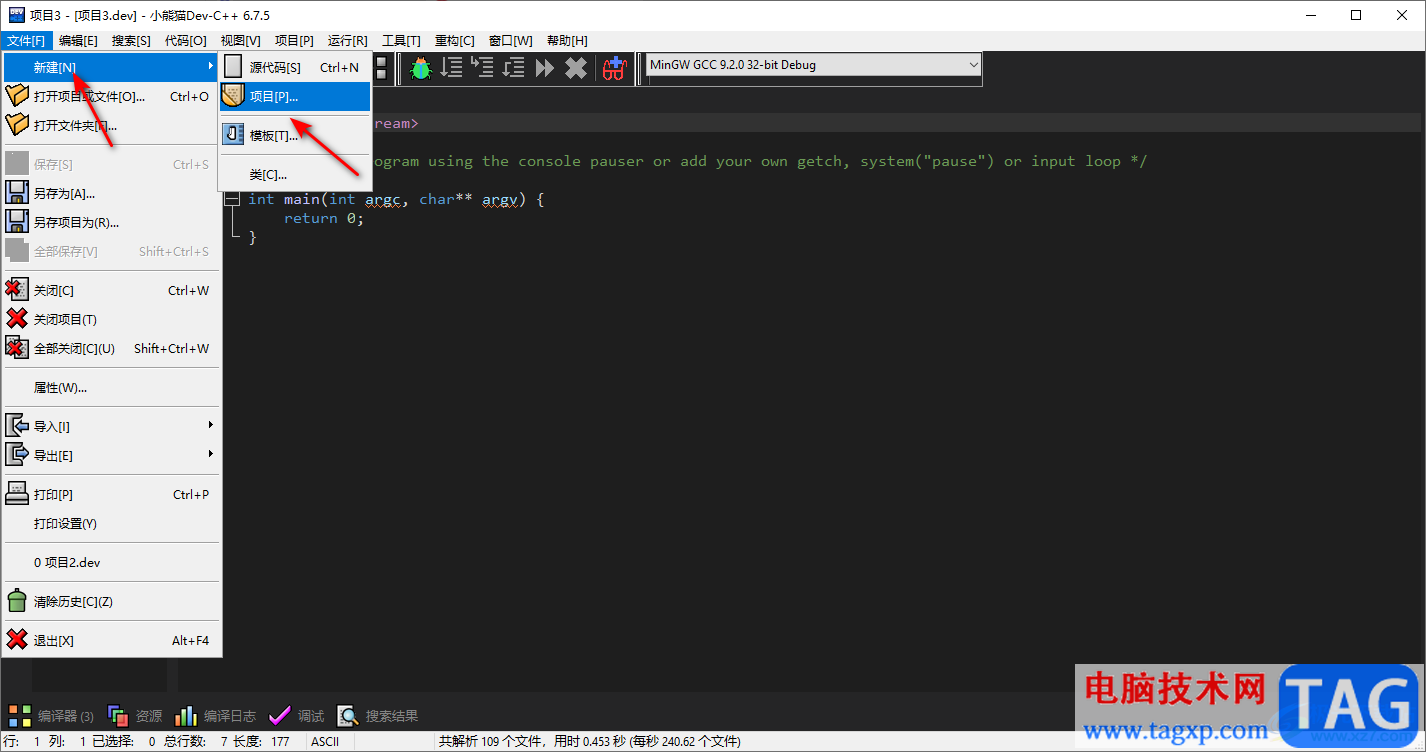This screenshot has width=1426, height=752.
Task: Click 打印[P] menu entry
Action: pos(111,494)
